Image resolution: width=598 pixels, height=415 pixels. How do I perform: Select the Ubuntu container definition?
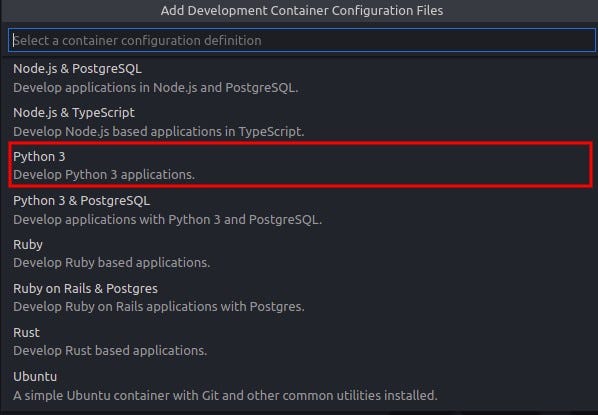[299, 386]
